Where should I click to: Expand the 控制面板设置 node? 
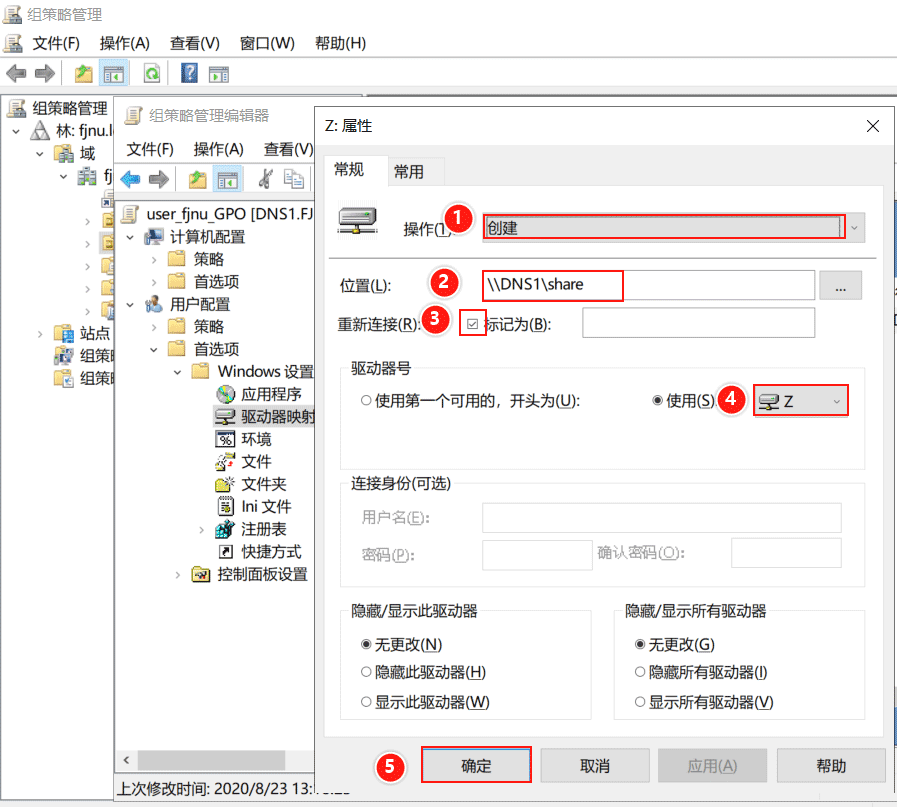pyautogui.click(x=178, y=575)
